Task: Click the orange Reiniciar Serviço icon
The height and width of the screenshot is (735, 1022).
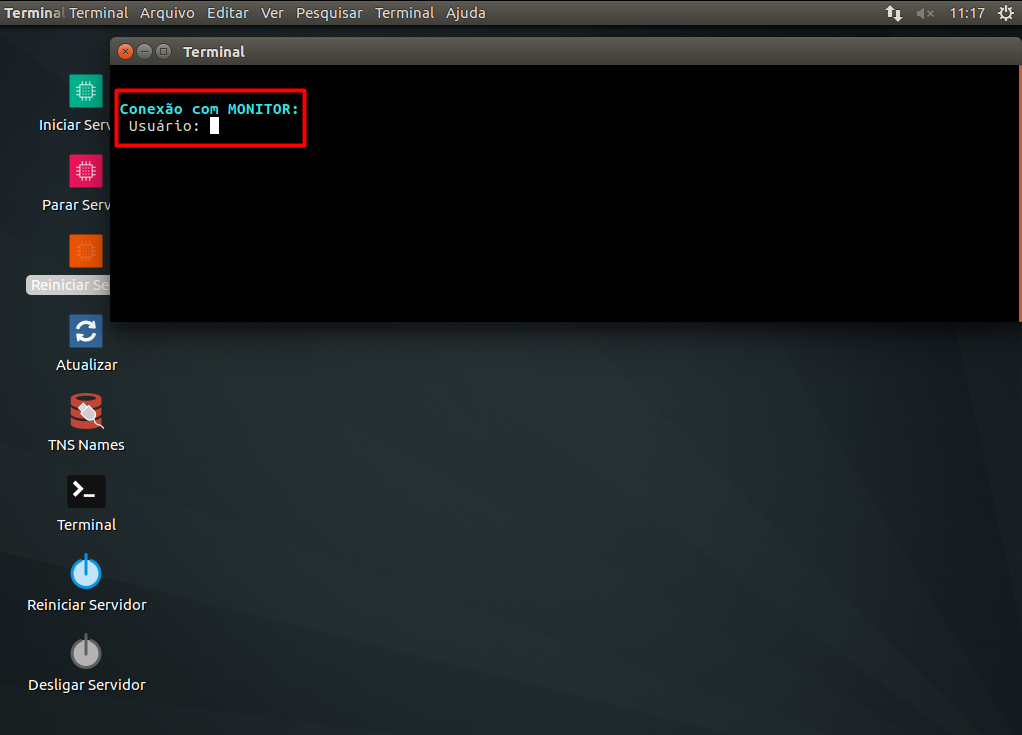Action: pos(85,251)
